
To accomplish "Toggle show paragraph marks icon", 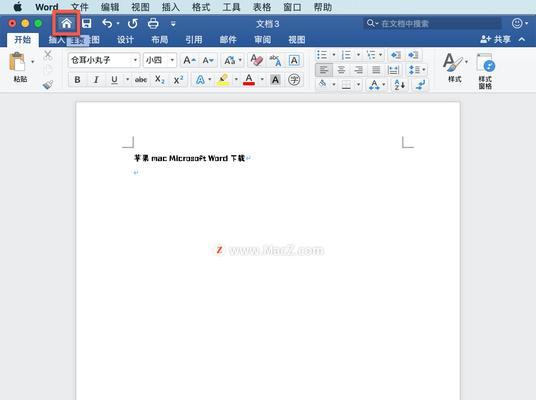I will 420,84.
